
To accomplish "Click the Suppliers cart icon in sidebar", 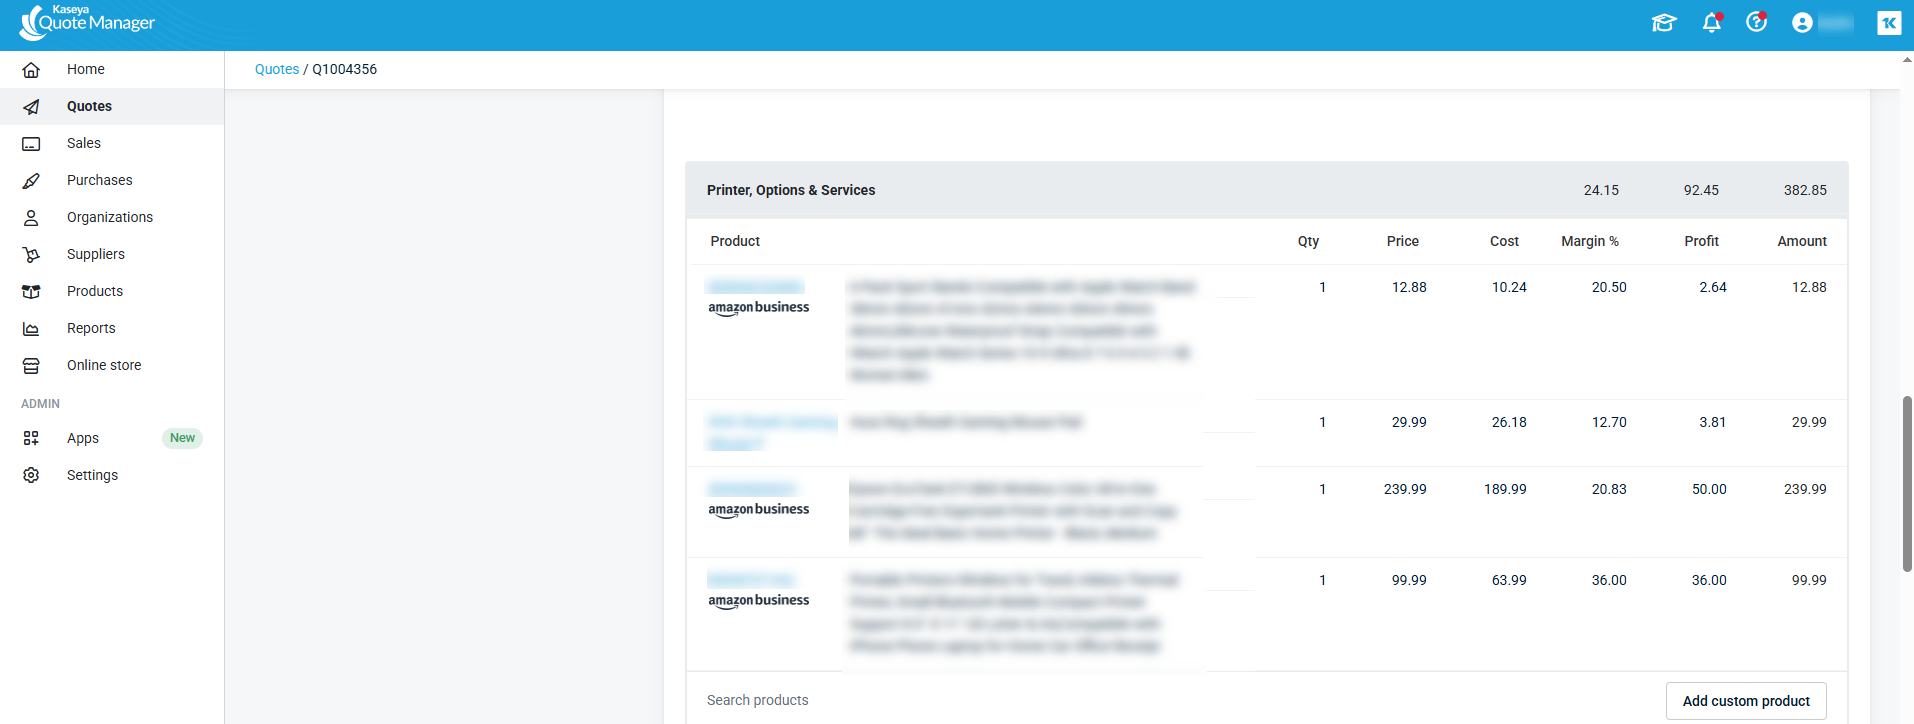I will tap(31, 255).
